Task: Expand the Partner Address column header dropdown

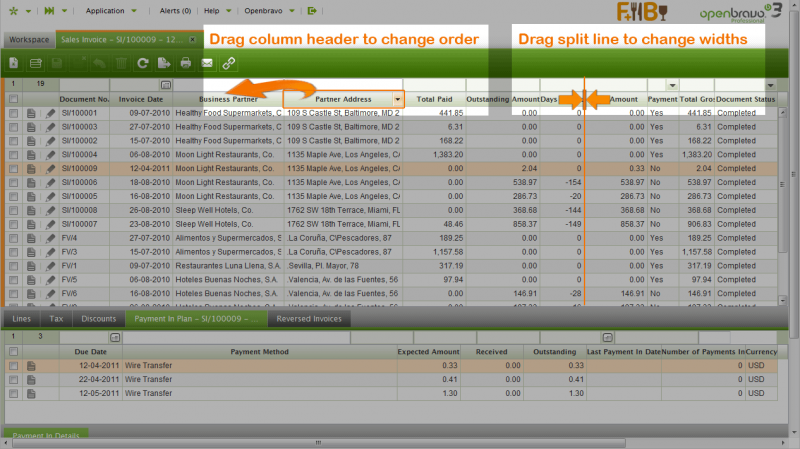Action: coord(398,100)
